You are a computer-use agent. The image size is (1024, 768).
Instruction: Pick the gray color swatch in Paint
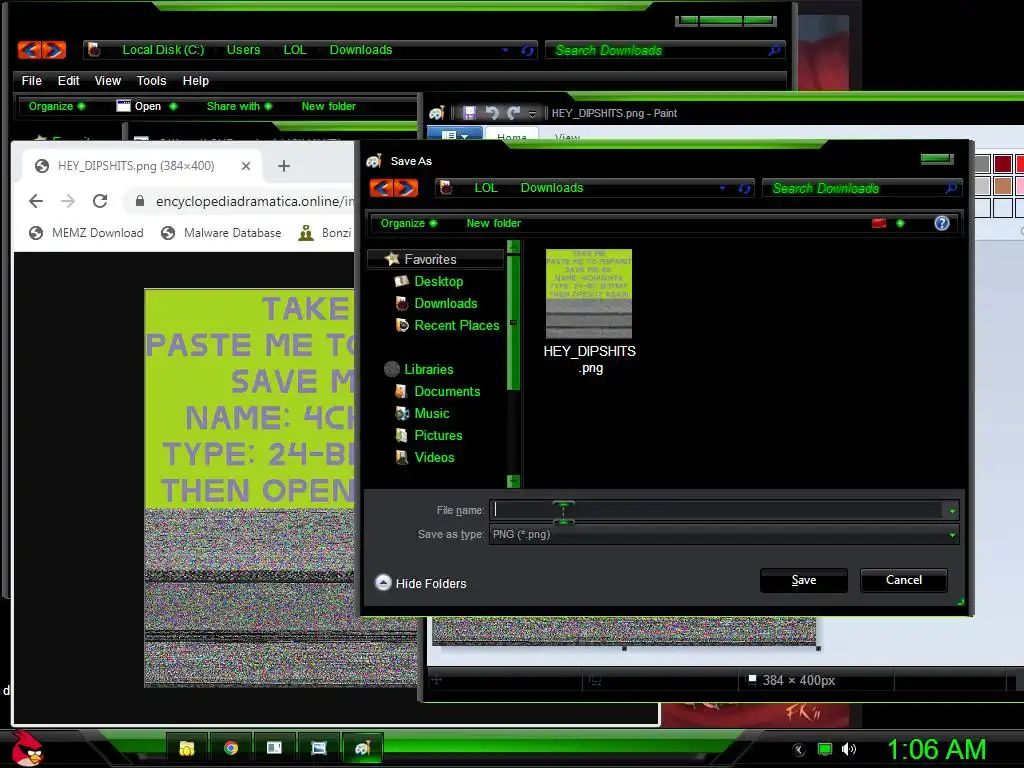[x=982, y=163]
